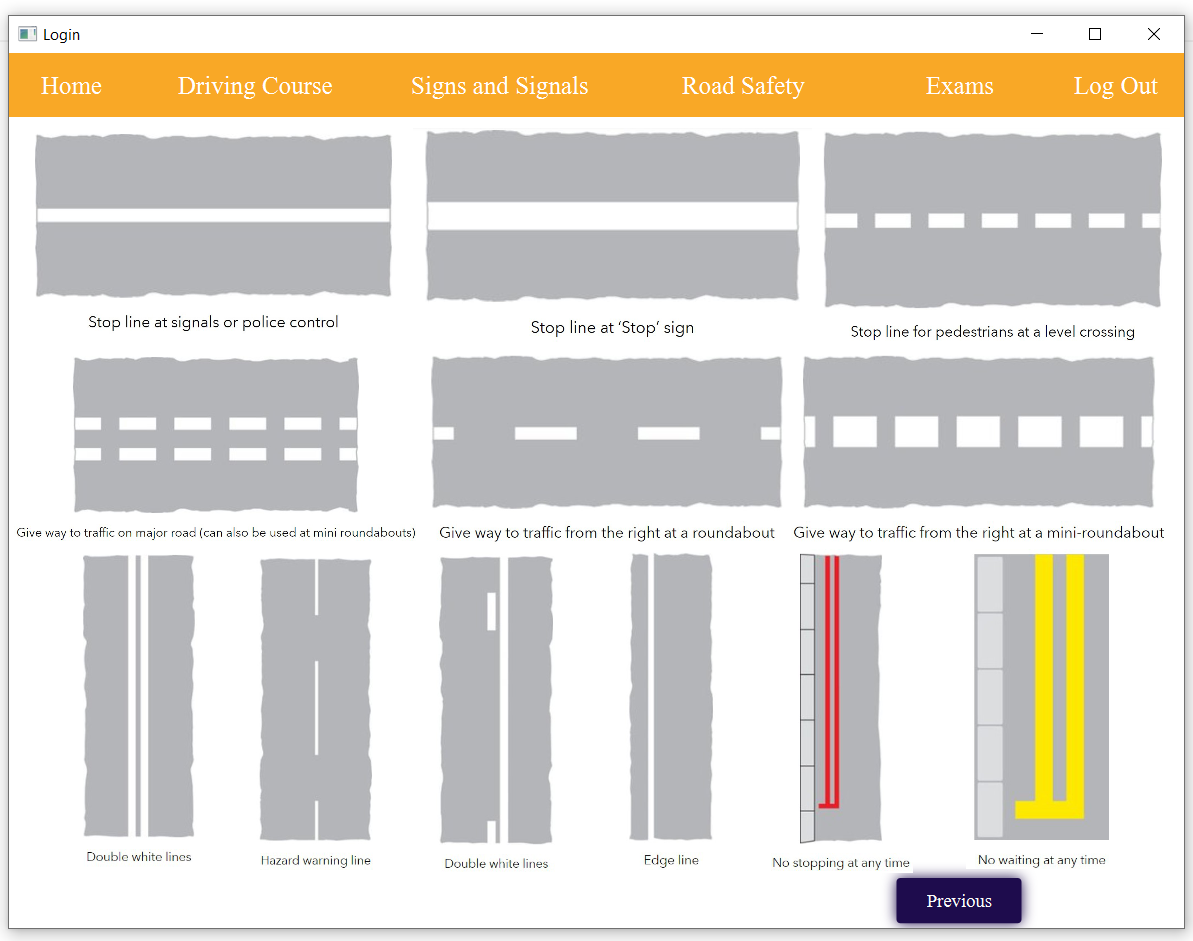Log Out of the application
1193x941 pixels.
point(1115,86)
